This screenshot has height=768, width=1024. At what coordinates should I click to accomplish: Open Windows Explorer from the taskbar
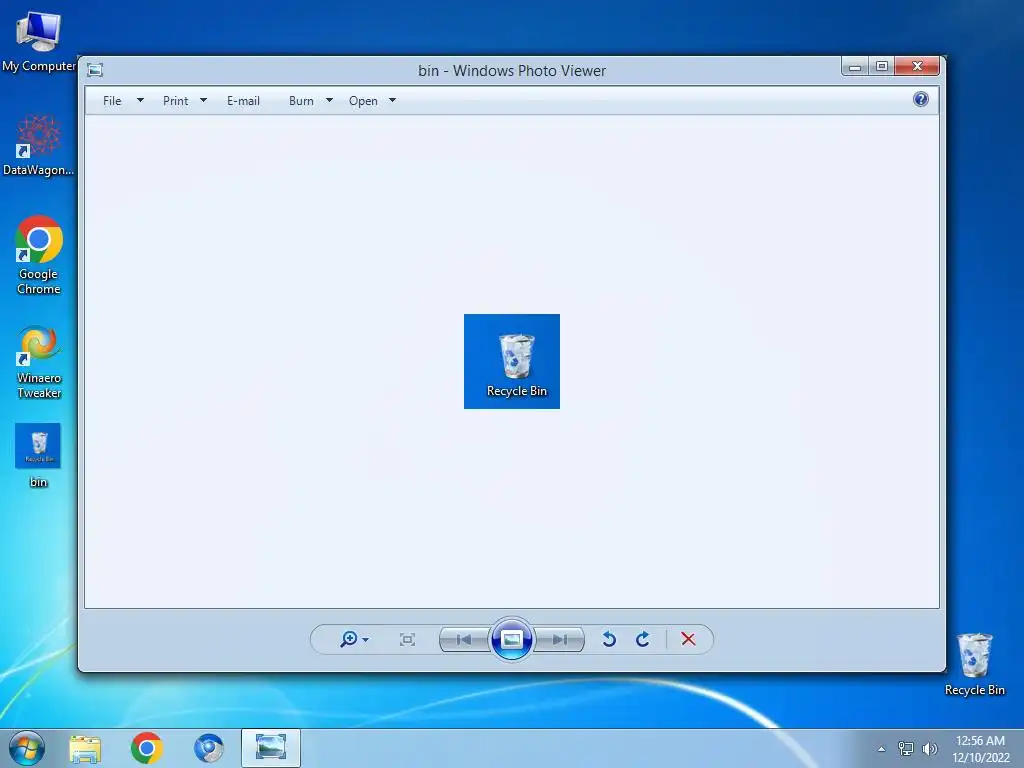(x=85, y=748)
